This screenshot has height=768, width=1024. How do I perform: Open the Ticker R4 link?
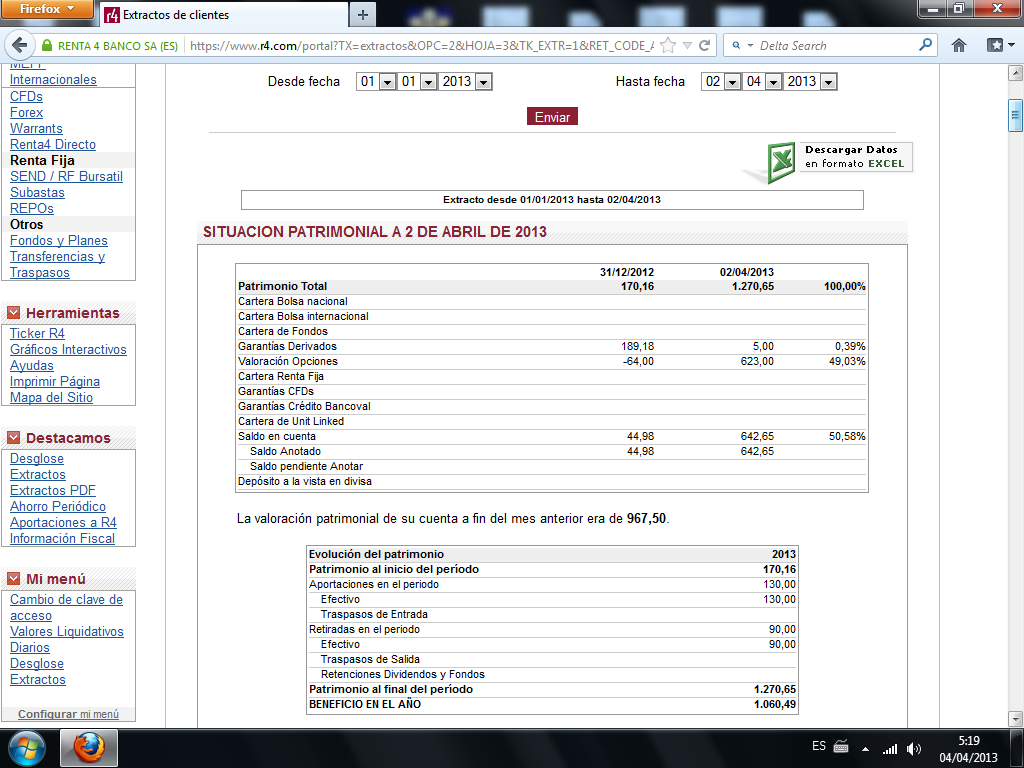37,333
